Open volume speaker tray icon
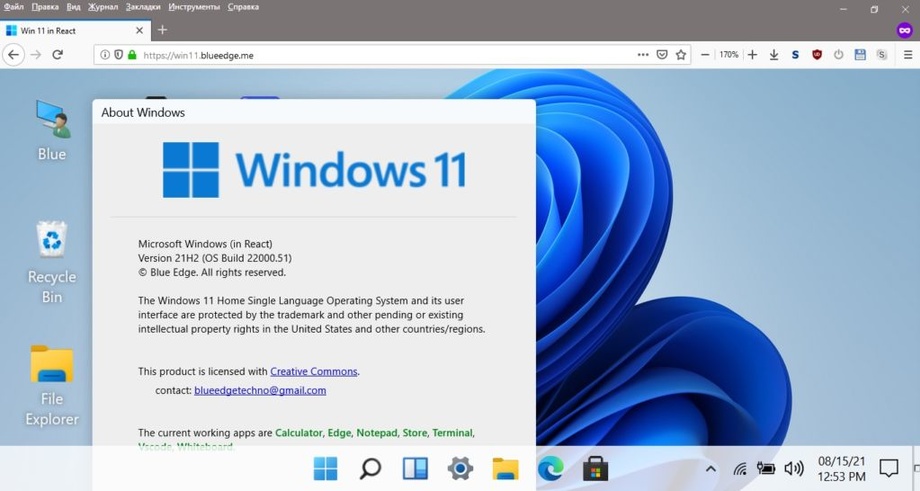The height and width of the screenshot is (491, 920). click(794, 468)
